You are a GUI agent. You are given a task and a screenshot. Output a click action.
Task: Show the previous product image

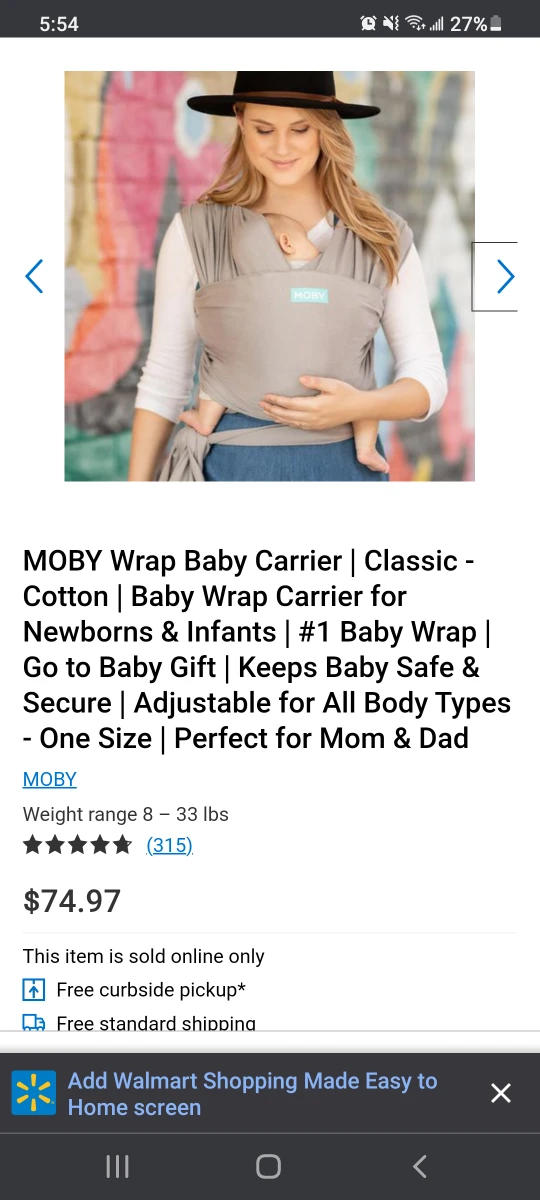coord(34,276)
